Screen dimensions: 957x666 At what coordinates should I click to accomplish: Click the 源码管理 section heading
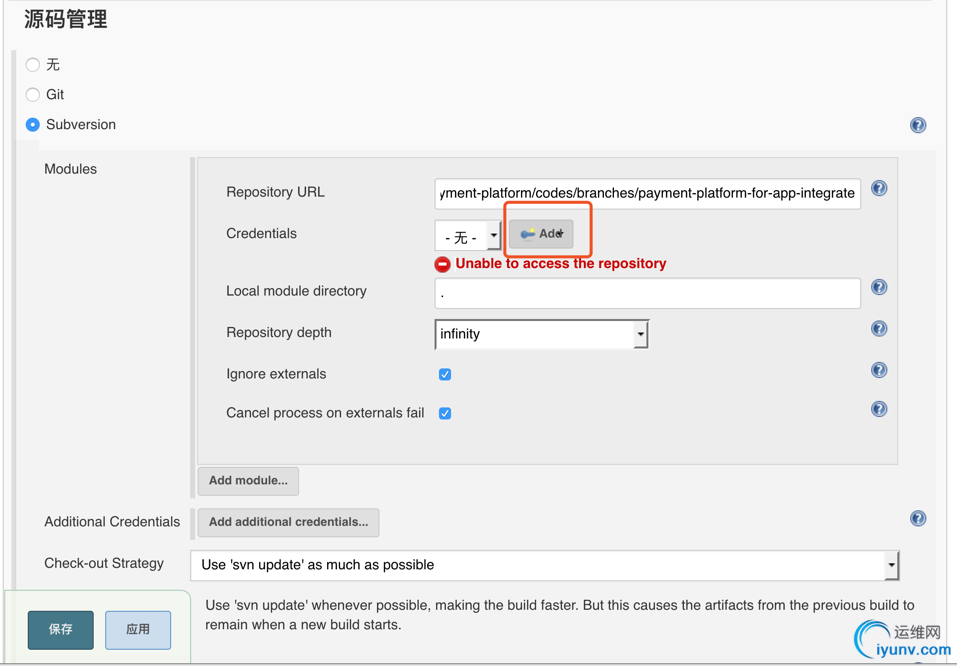pyautogui.click(x=66, y=19)
